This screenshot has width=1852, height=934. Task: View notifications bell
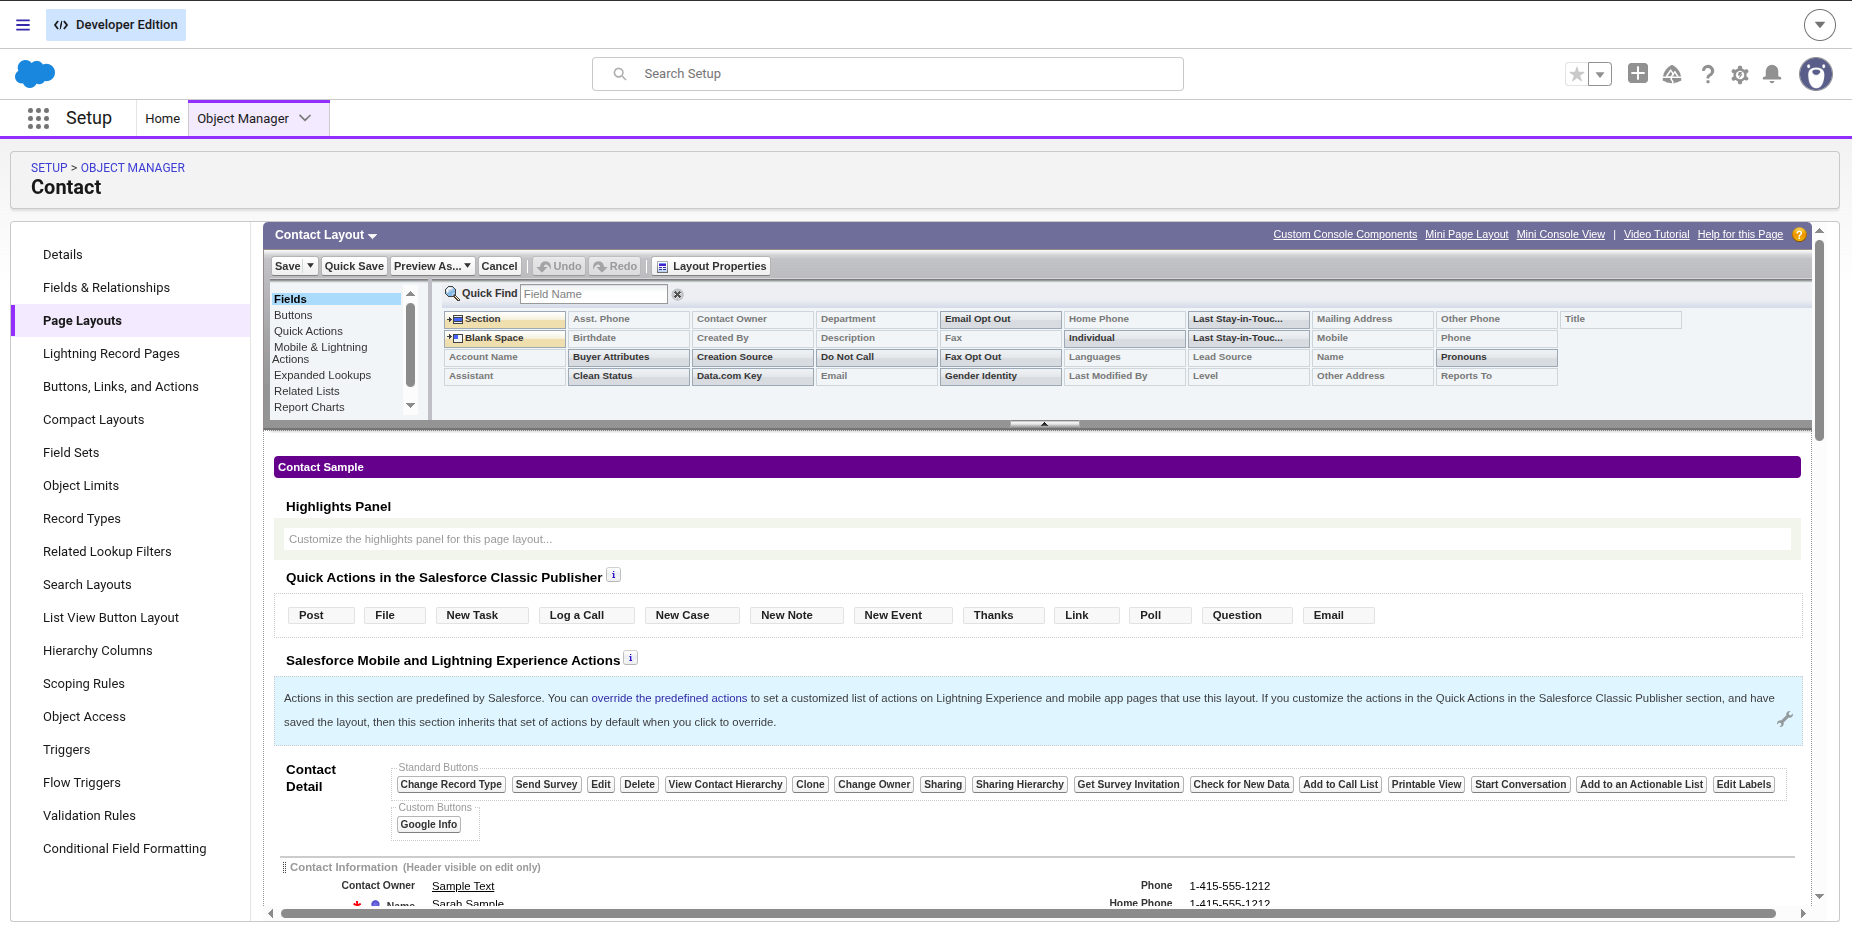tap(1772, 74)
